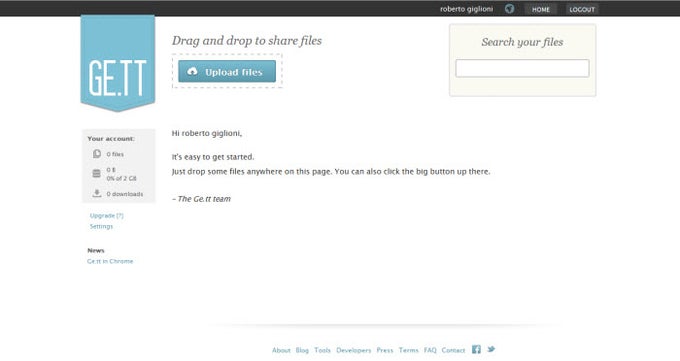Click the storage usage icon in account panel
Viewport: 680px width, 361px height.
(x=97, y=174)
